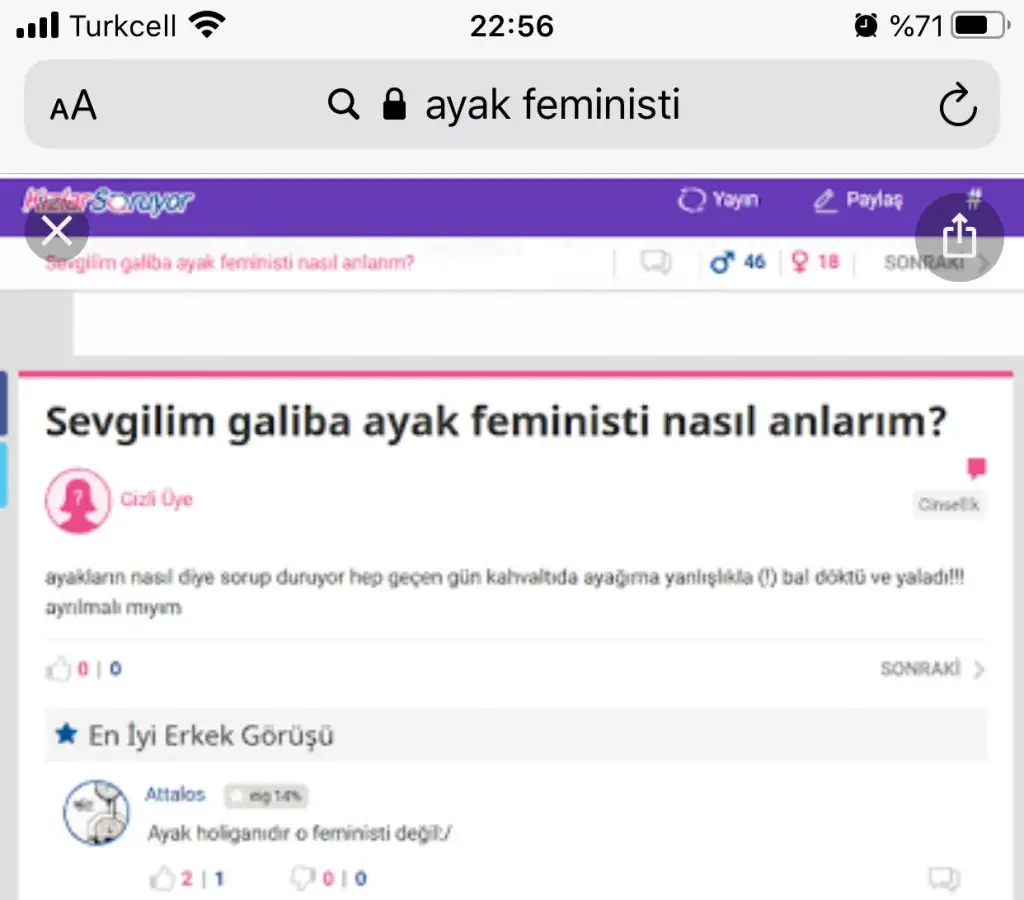Viewport: 1024px width, 900px height.
Task: Tap the comment bubble in question bar
Action: point(655,262)
